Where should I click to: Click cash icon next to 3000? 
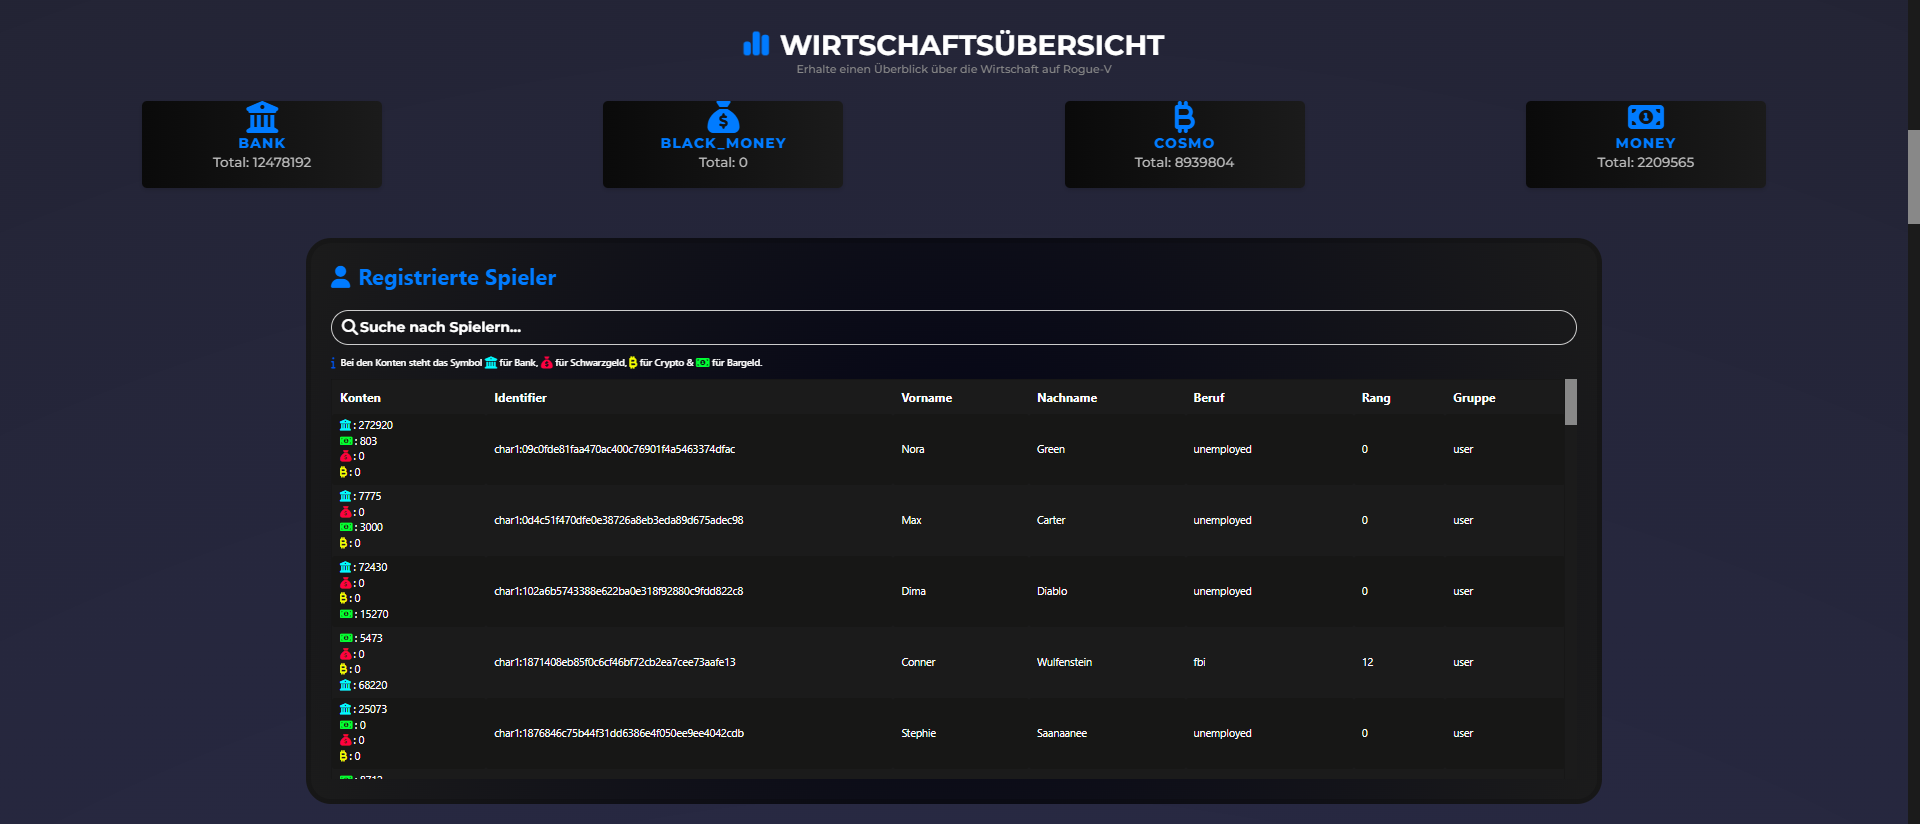pyautogui.click(x=346, y=527)
